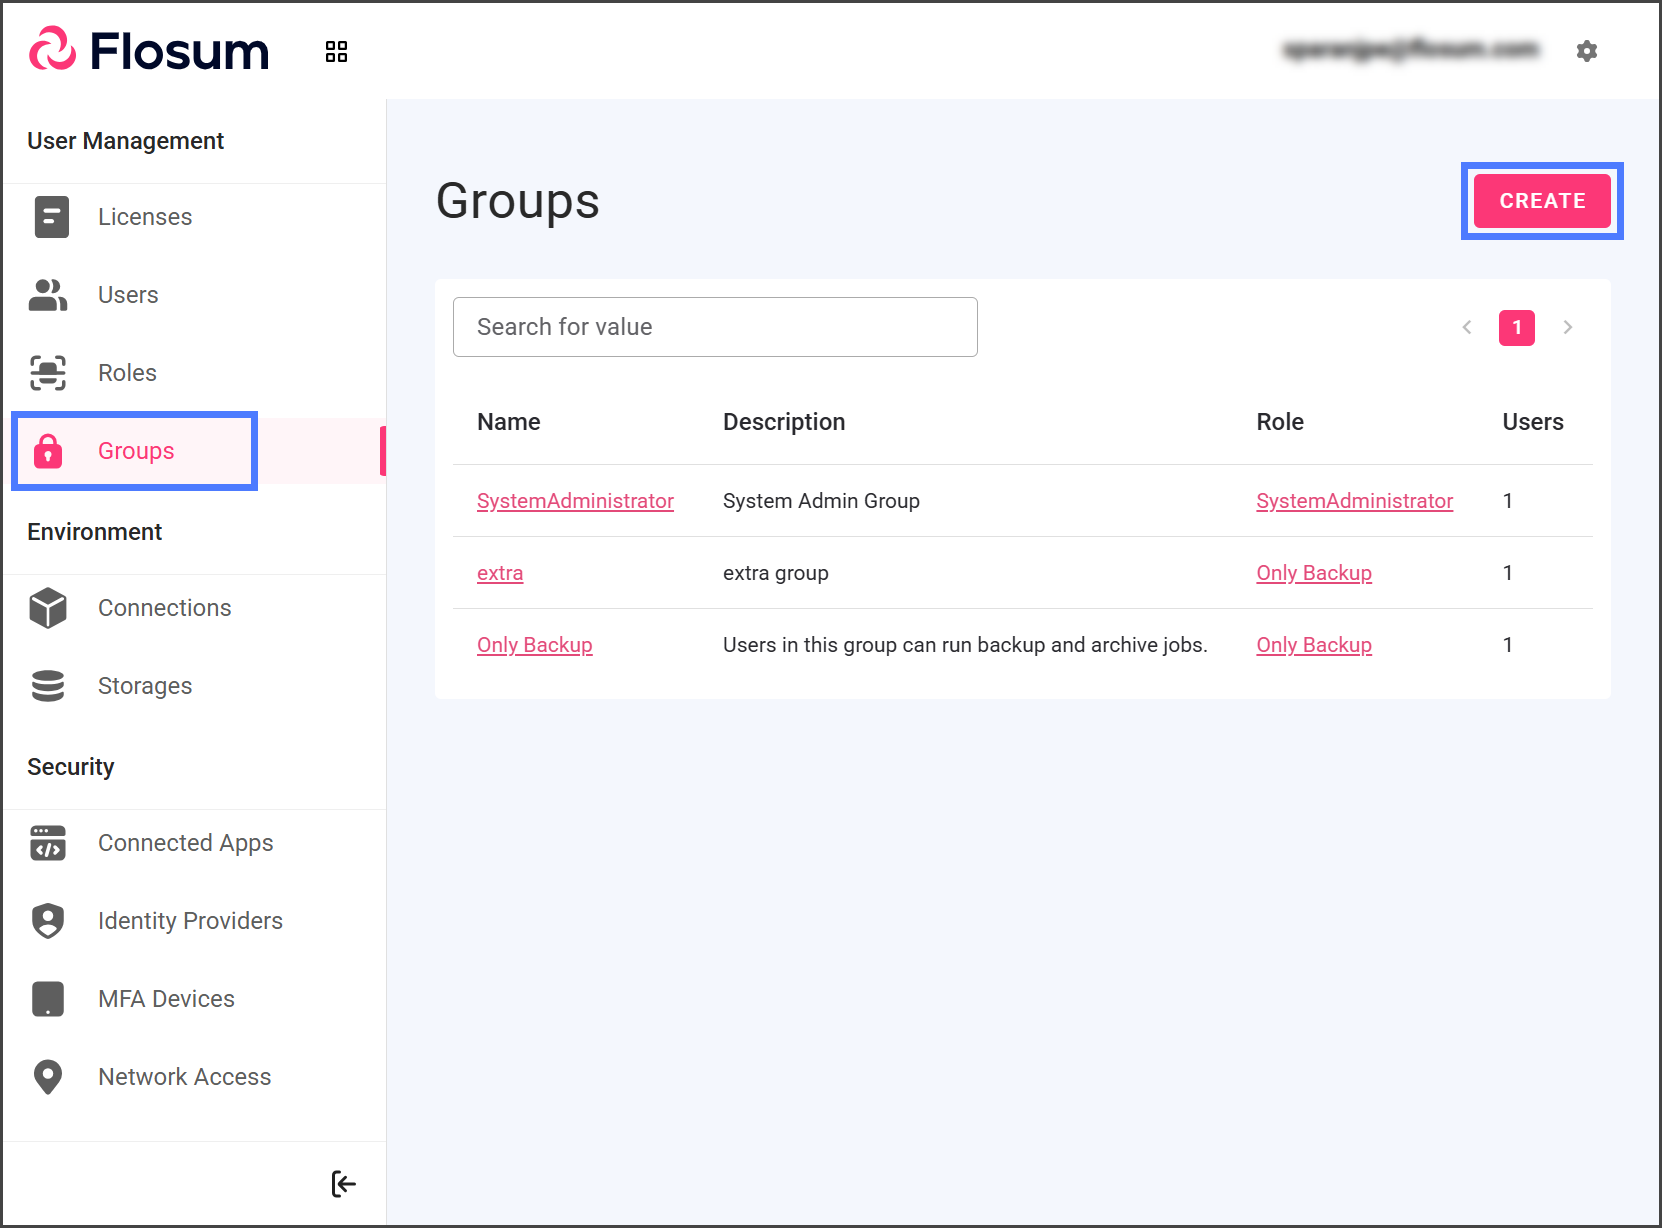Click the Connected Apps code icon
This screenshot has height=1228, width=1662.
(48, 843)
